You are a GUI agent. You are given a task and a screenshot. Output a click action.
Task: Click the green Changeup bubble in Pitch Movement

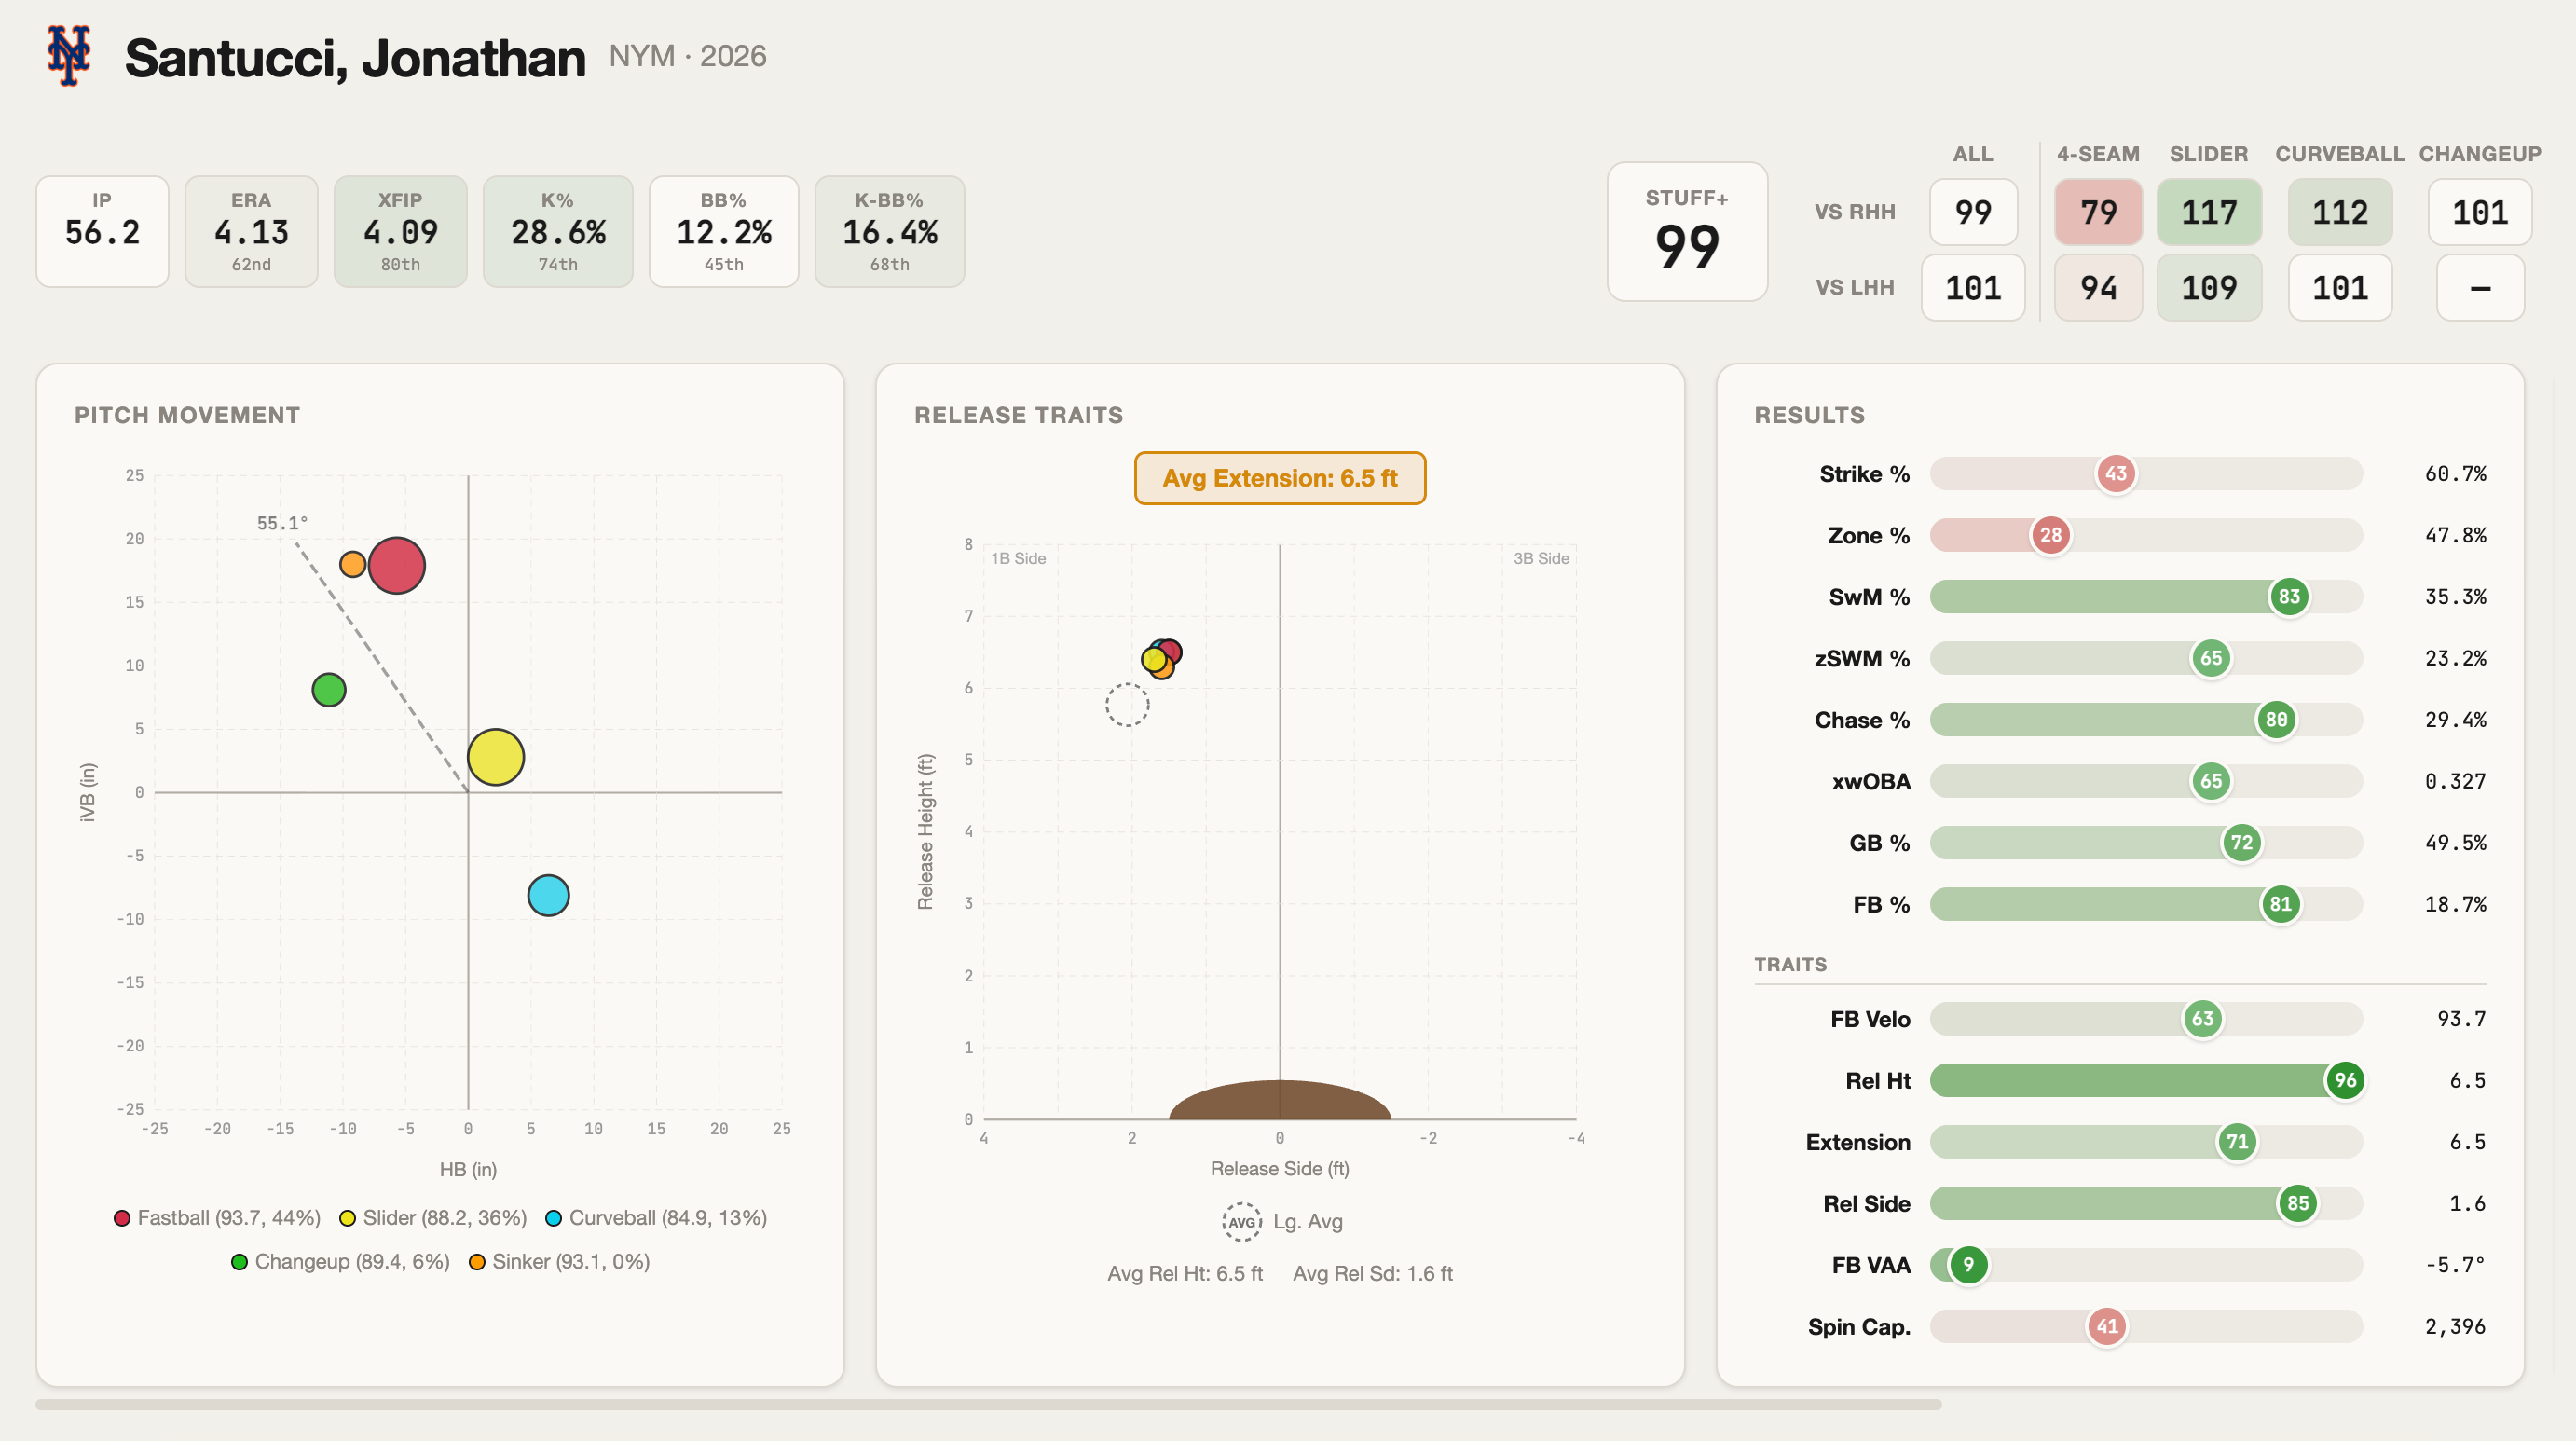[329, 690]
